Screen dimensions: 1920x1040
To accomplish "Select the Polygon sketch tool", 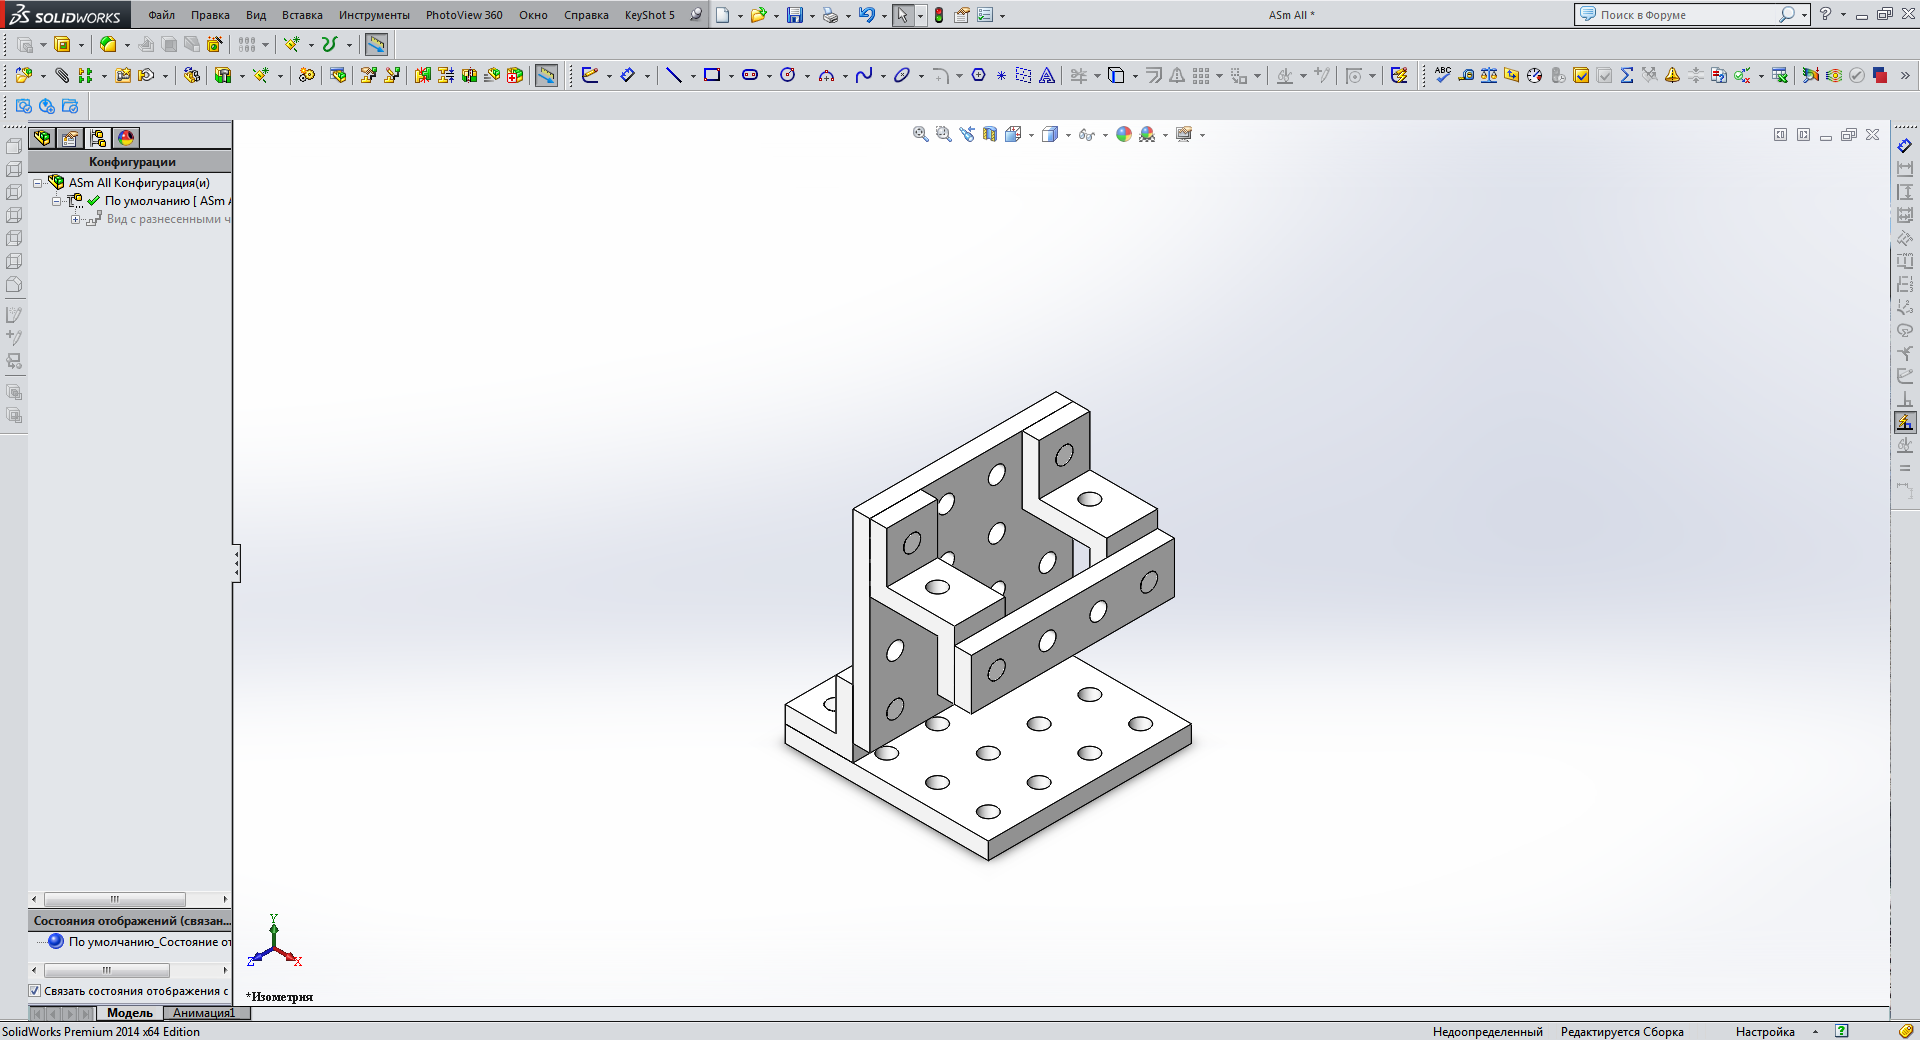I will click(978, 75).
